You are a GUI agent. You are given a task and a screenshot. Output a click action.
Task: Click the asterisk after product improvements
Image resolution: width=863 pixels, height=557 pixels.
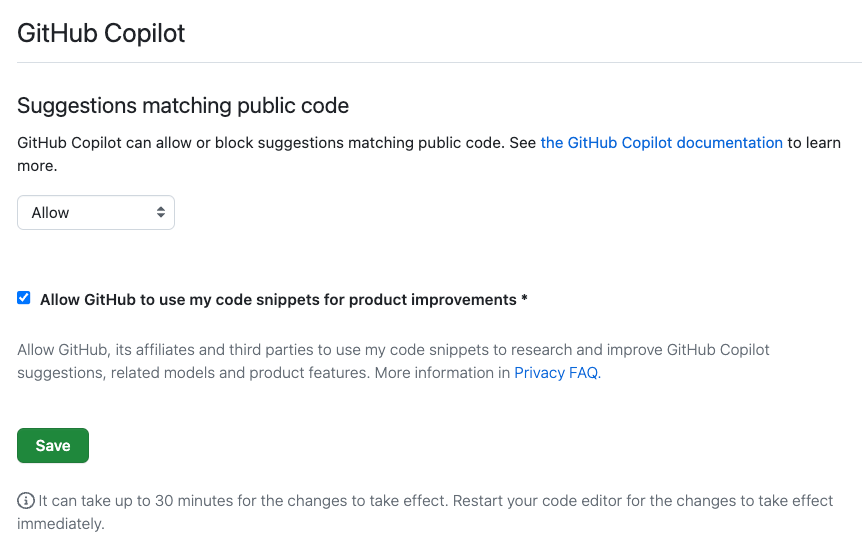coord(525,298)
